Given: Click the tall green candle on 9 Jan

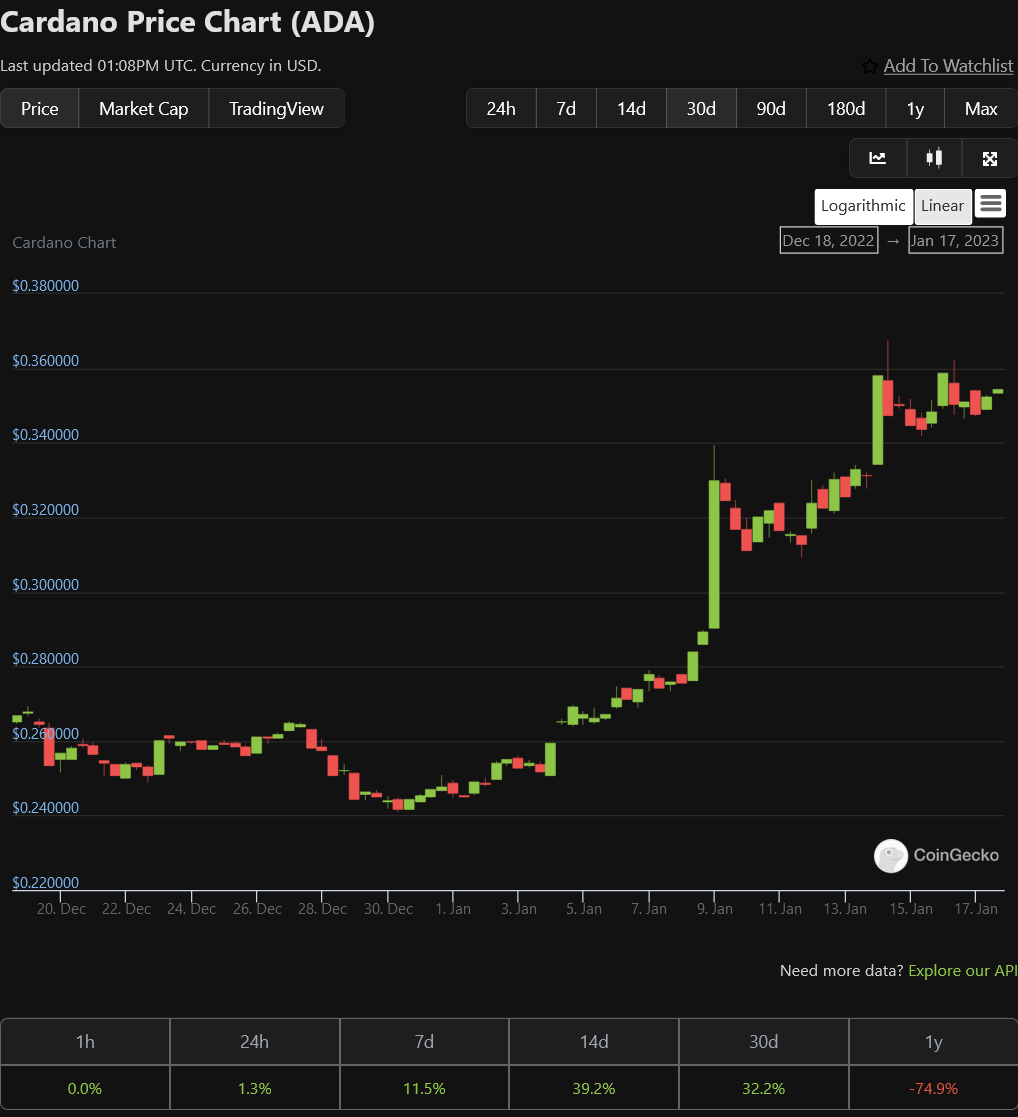Looking at the screenshot, I should coord(714,554).
